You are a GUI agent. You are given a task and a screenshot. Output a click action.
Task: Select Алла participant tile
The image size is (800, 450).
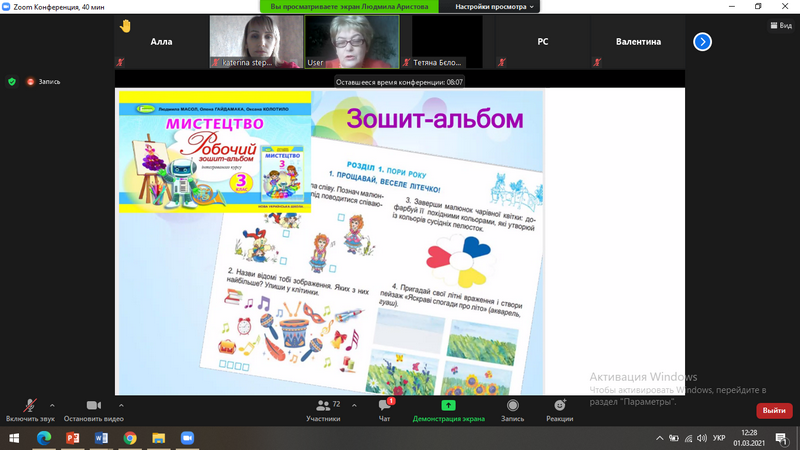coord(161,42)
